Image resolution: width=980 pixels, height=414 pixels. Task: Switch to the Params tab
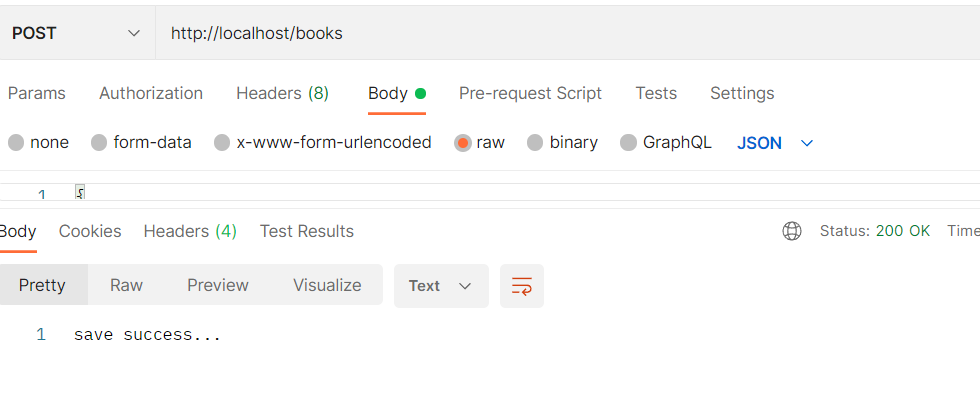pos(36,93)
